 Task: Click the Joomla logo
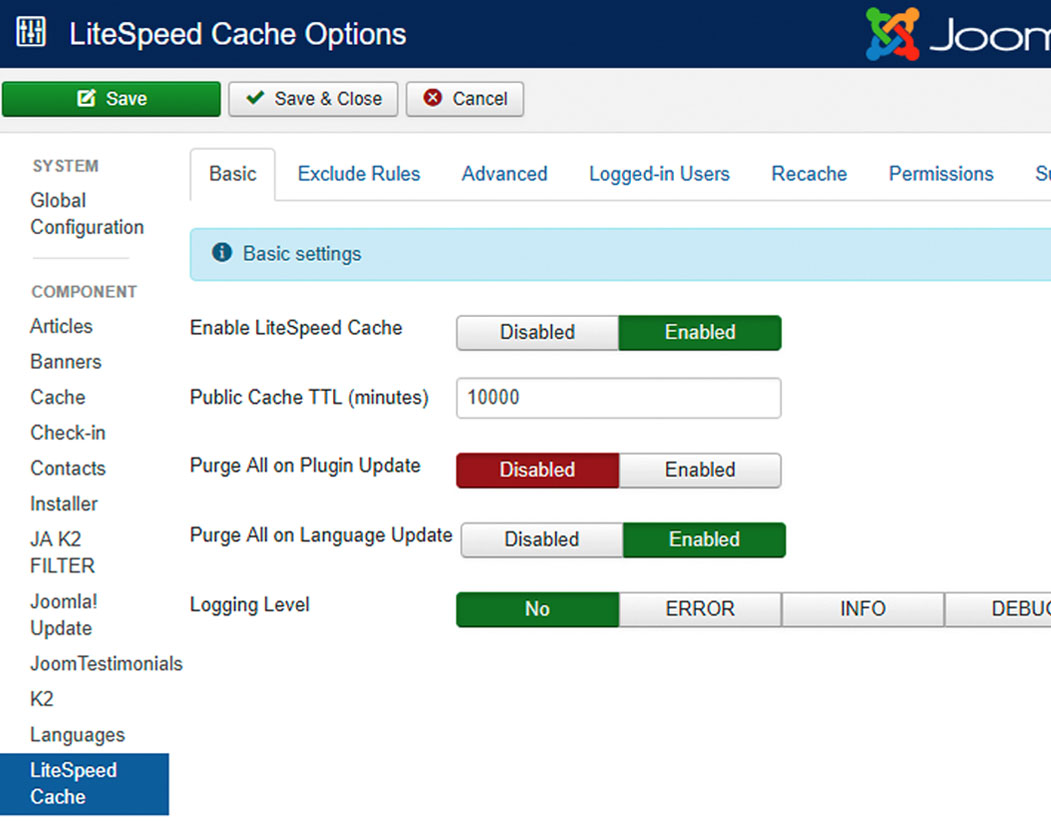958,34
